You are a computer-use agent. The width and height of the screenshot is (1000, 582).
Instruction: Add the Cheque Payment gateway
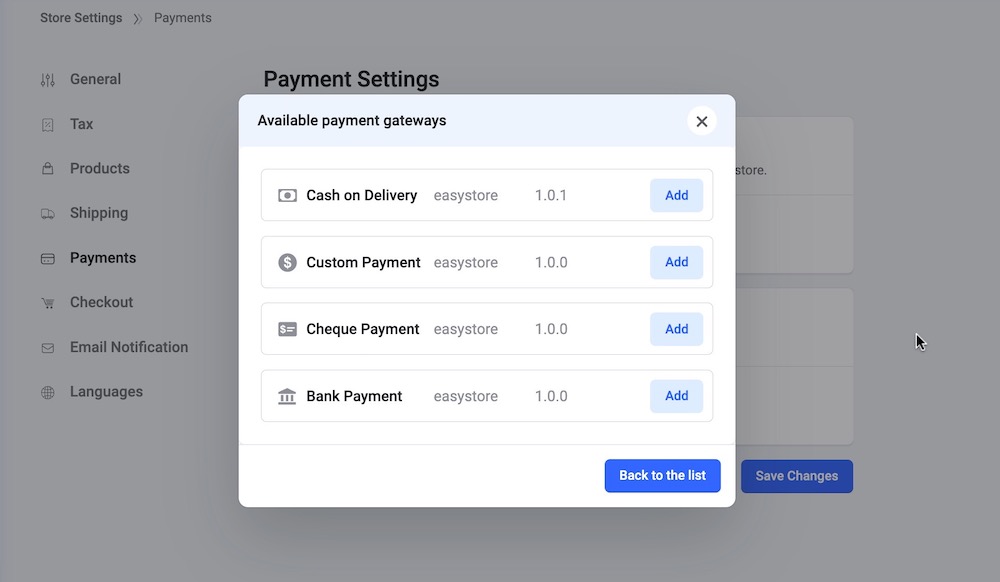click(x=676, y=329)
